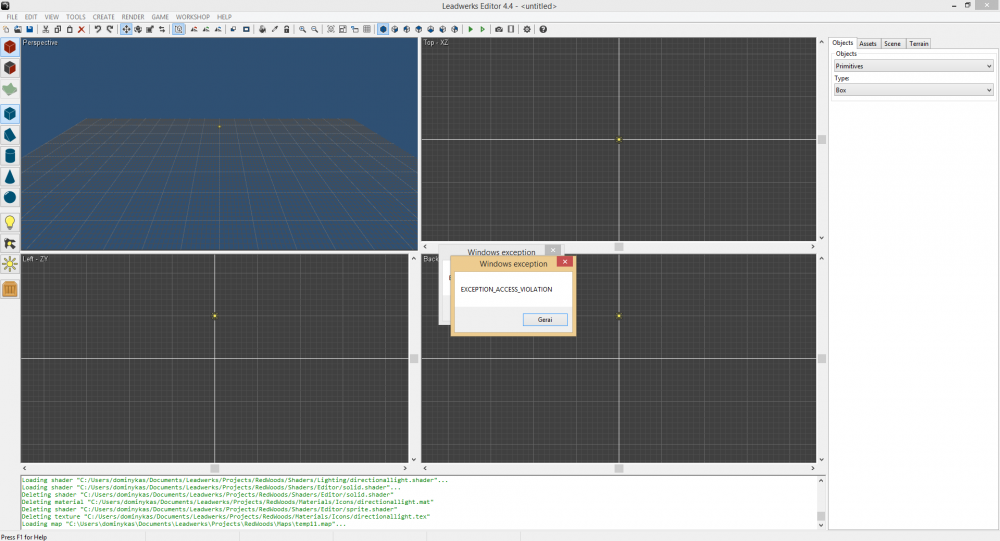Select the cone primitive tool
Viewport: 1000px width, 541px height.
point(10,177)
